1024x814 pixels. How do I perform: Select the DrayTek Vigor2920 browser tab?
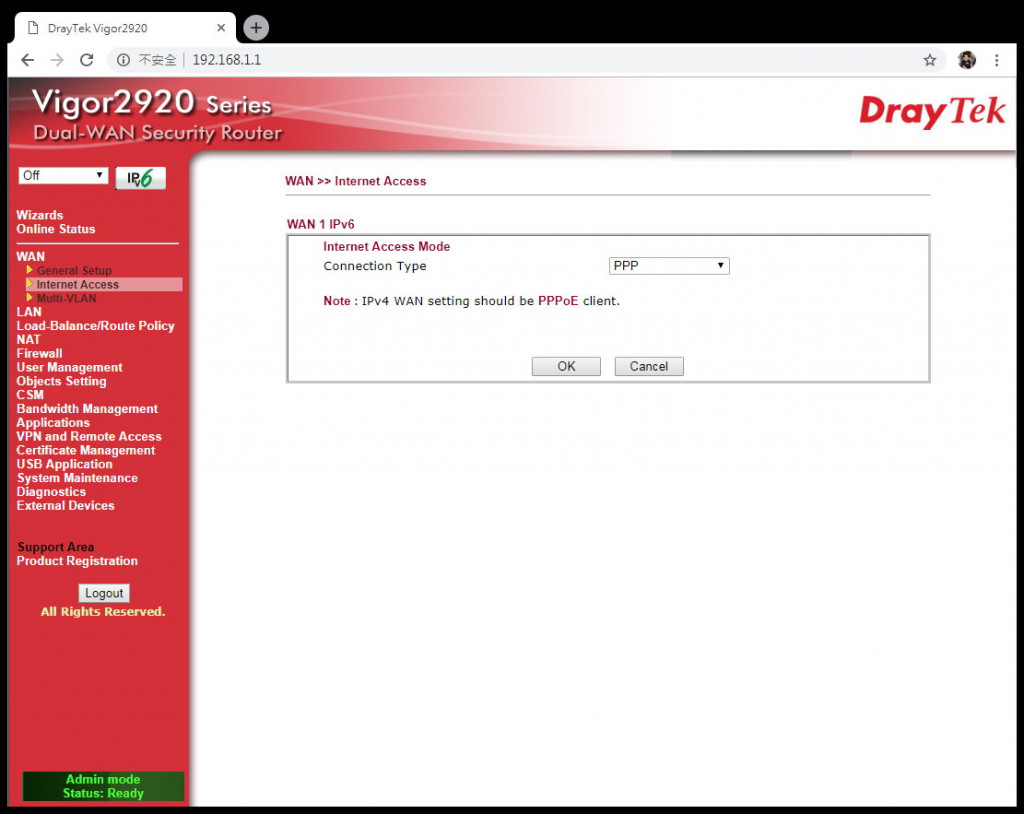pyautogui.click(x=125, y=28)
